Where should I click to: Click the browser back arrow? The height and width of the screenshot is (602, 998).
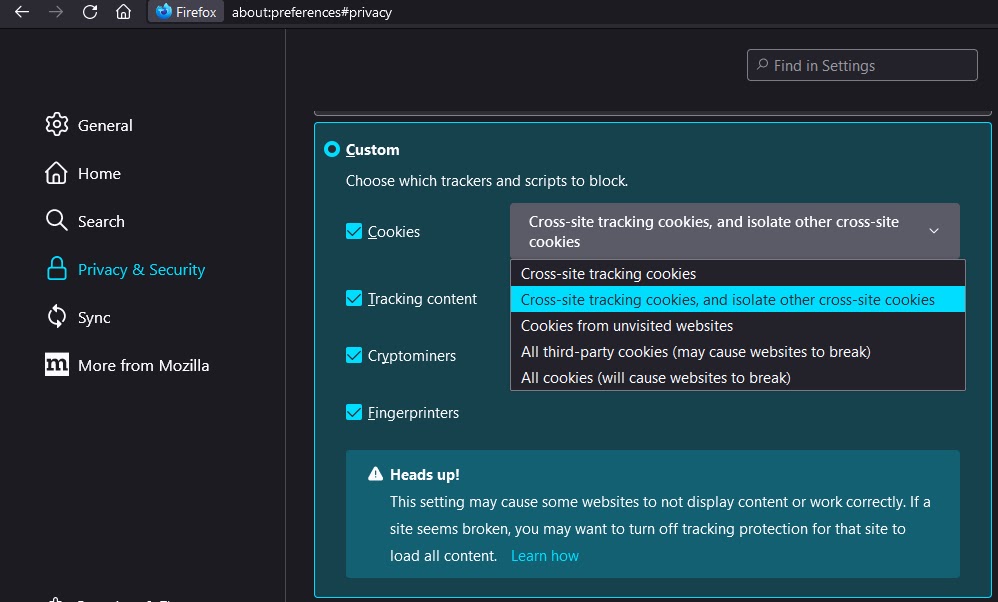(x=22, y=12)
